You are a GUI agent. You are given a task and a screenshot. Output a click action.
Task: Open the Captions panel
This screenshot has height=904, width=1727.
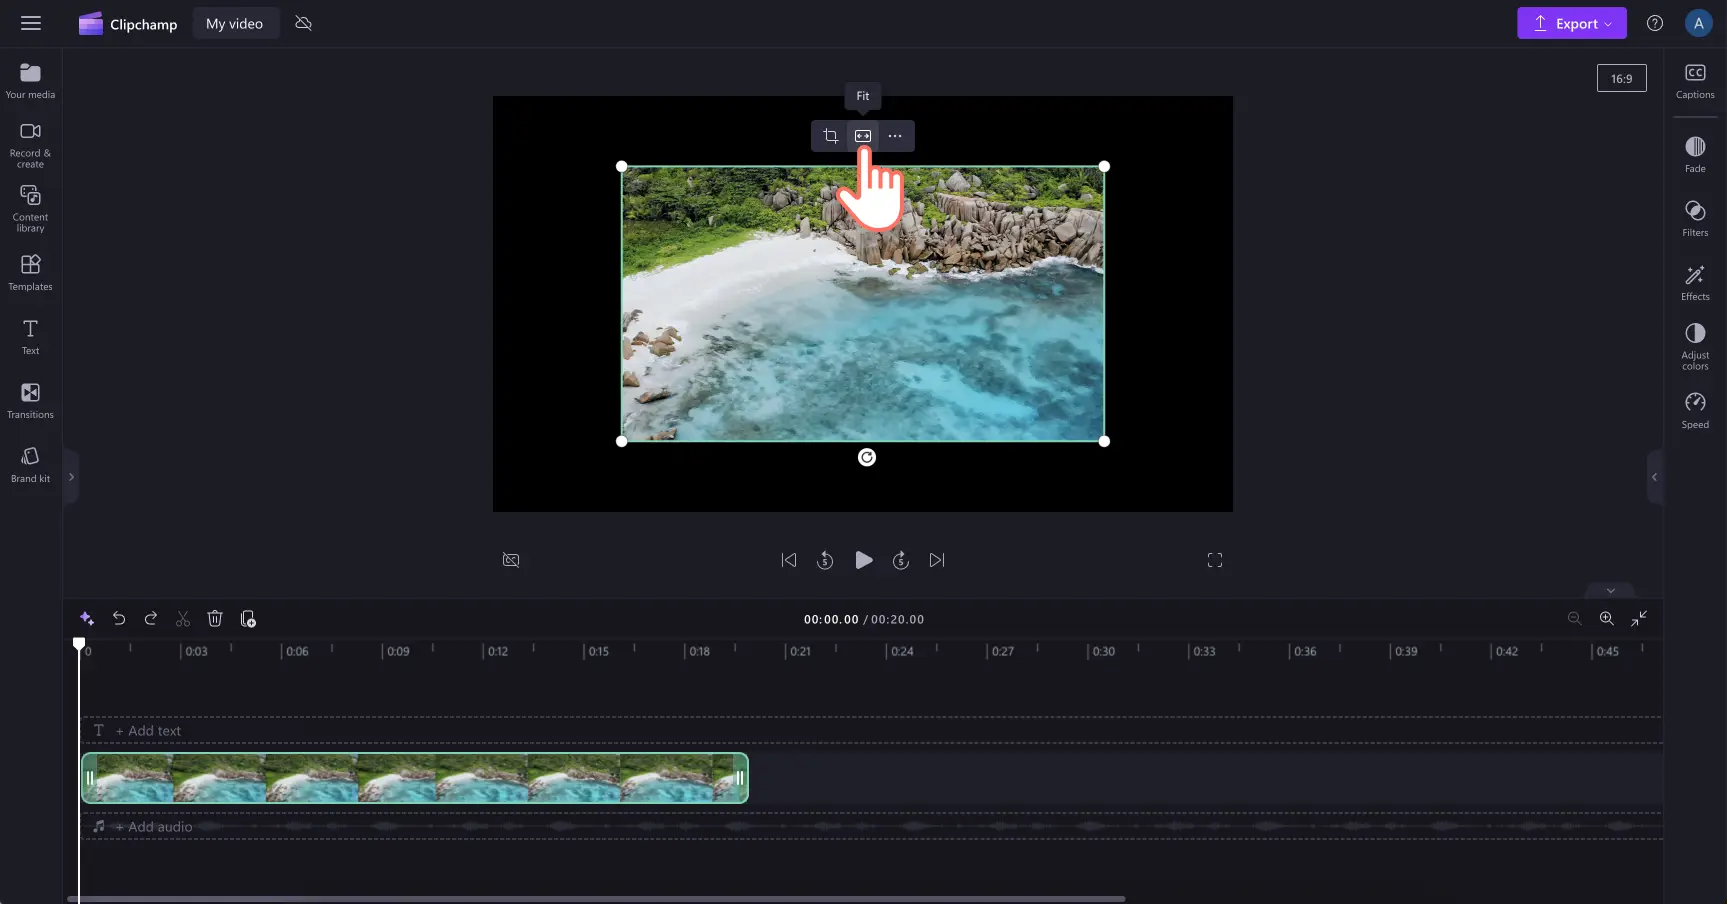point(1695,81)
